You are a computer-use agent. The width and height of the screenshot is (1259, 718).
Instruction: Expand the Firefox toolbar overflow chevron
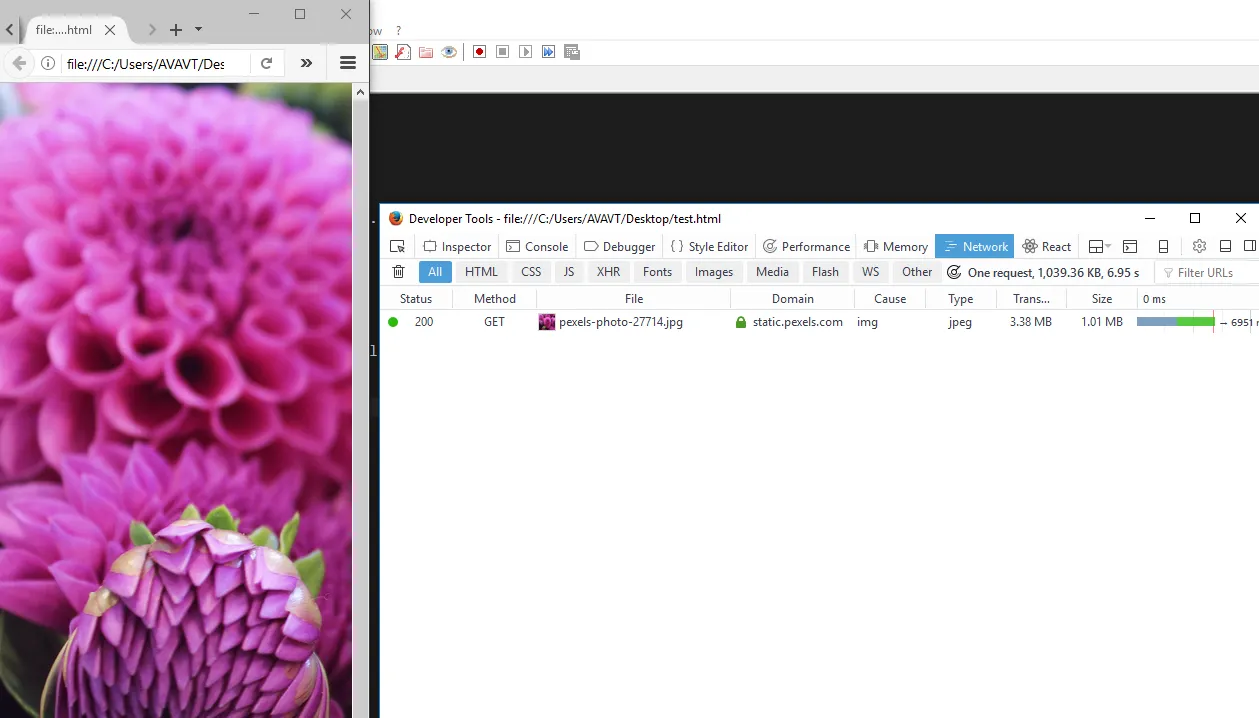click(306, 63)
